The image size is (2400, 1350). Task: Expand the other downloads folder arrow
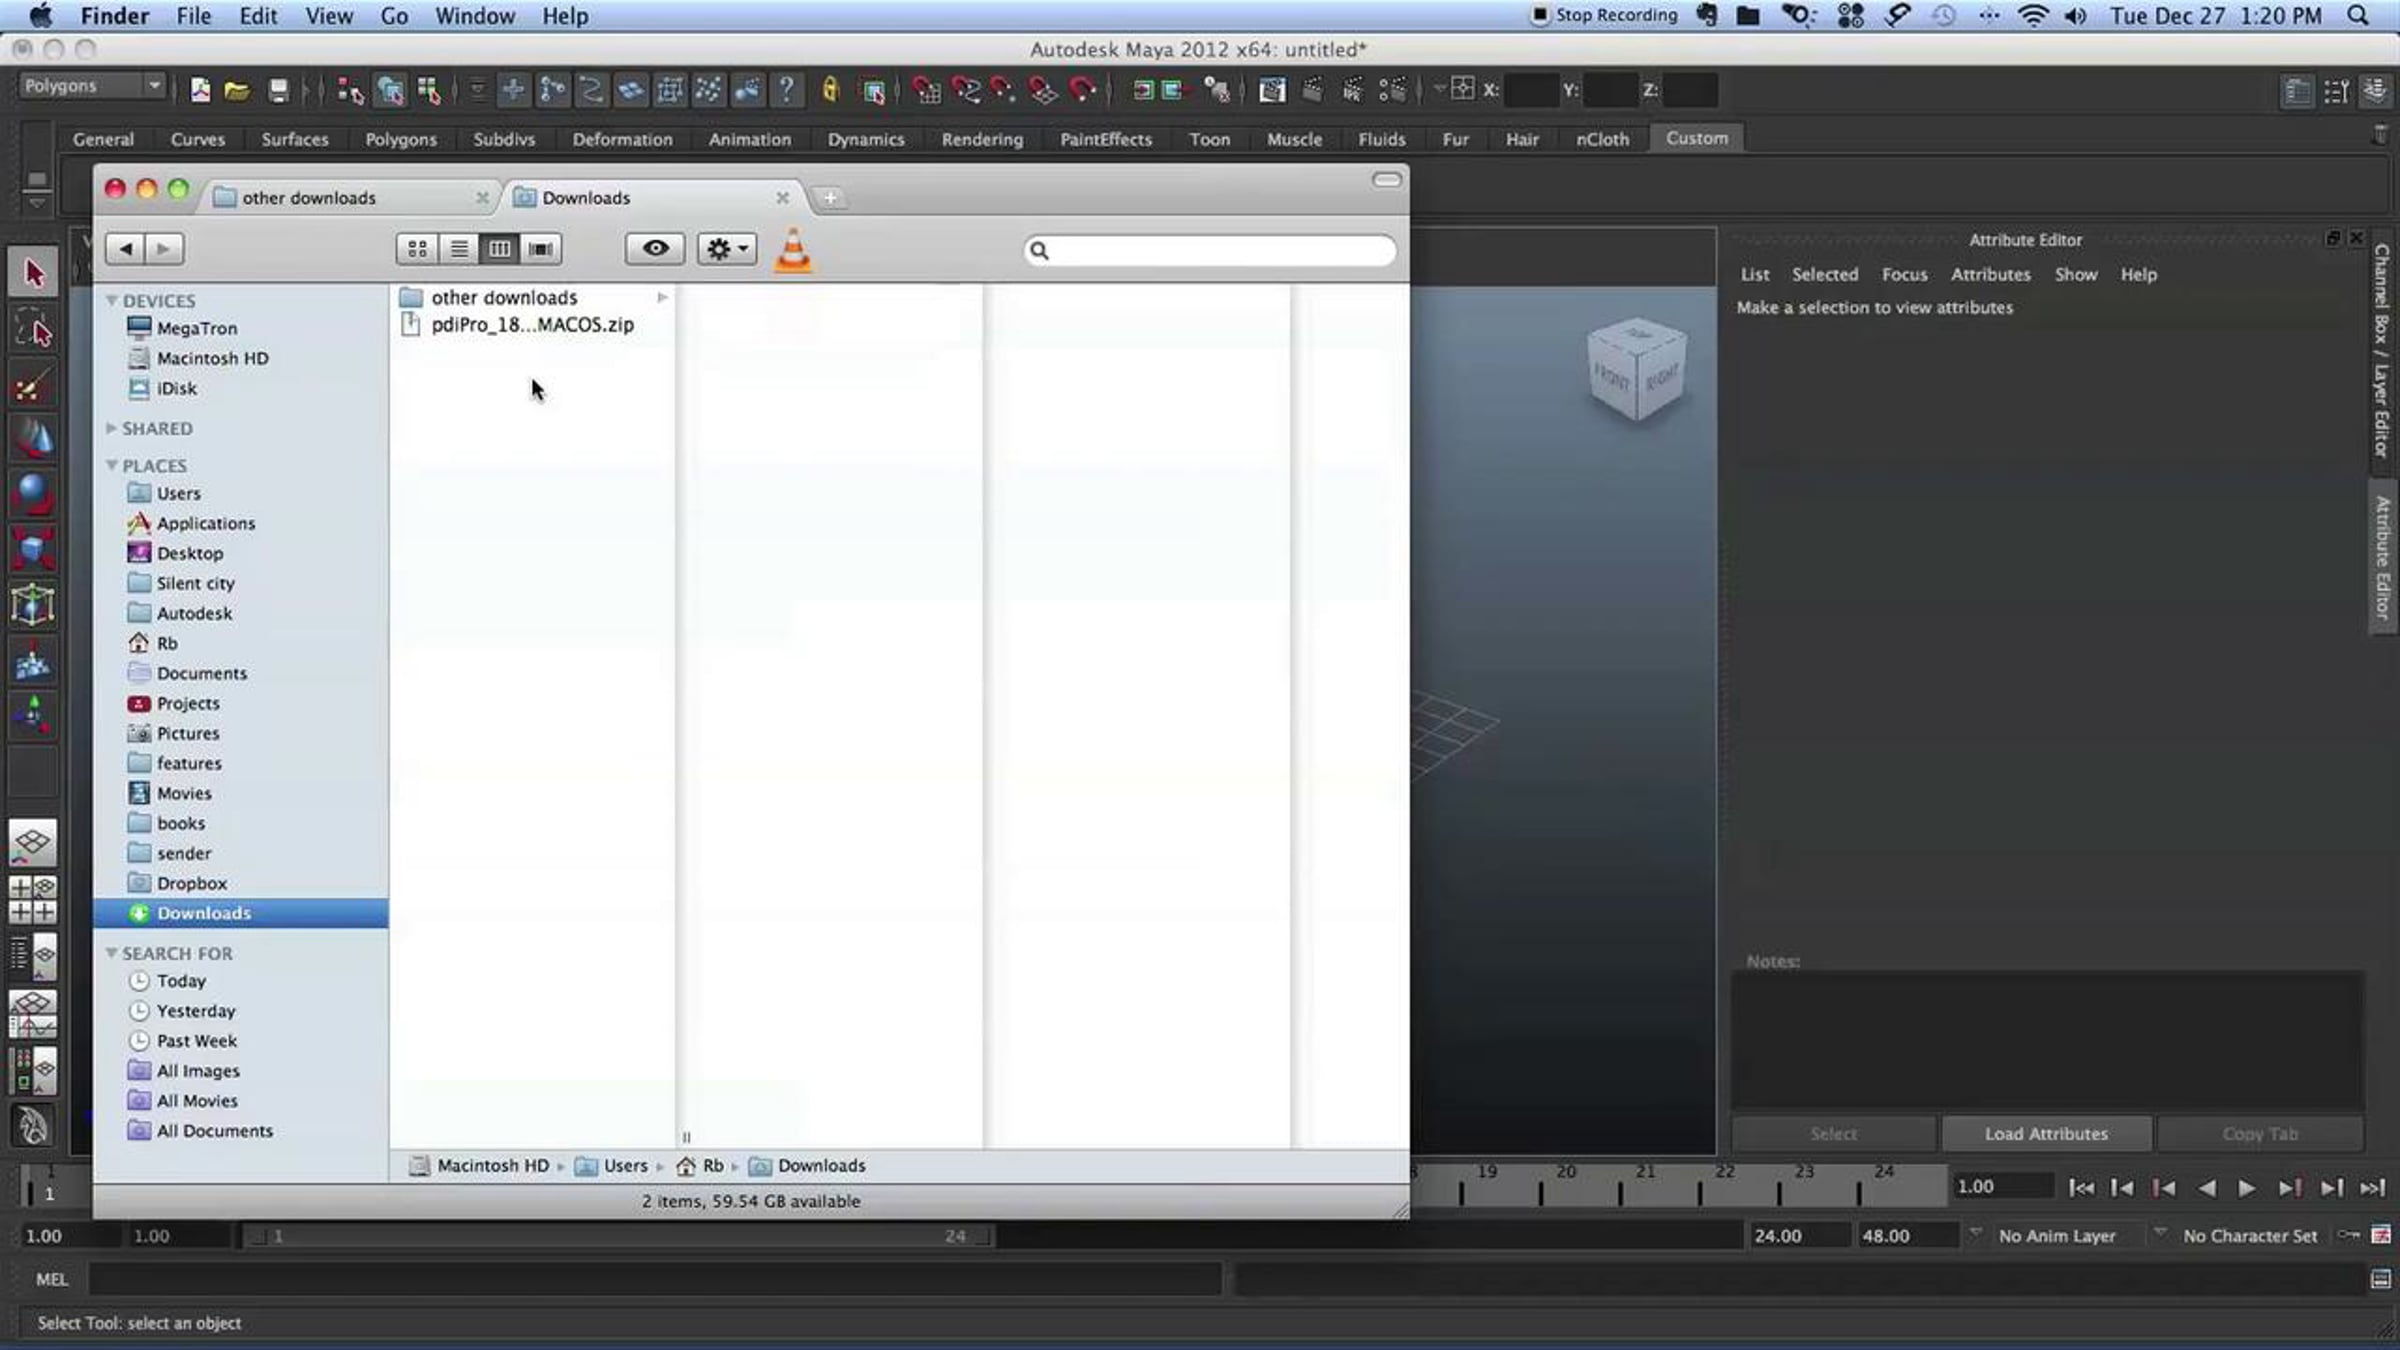(x=662, y=298)
